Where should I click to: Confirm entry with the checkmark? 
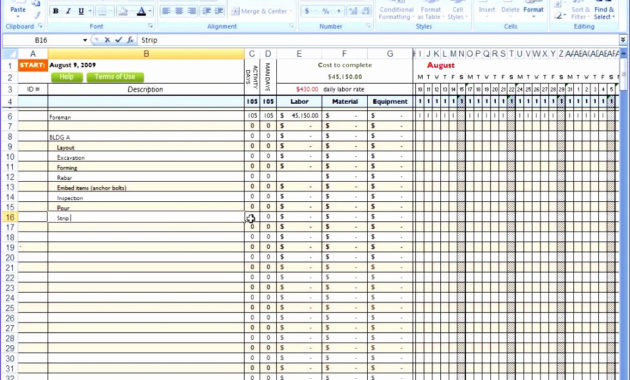click(119, 40)
